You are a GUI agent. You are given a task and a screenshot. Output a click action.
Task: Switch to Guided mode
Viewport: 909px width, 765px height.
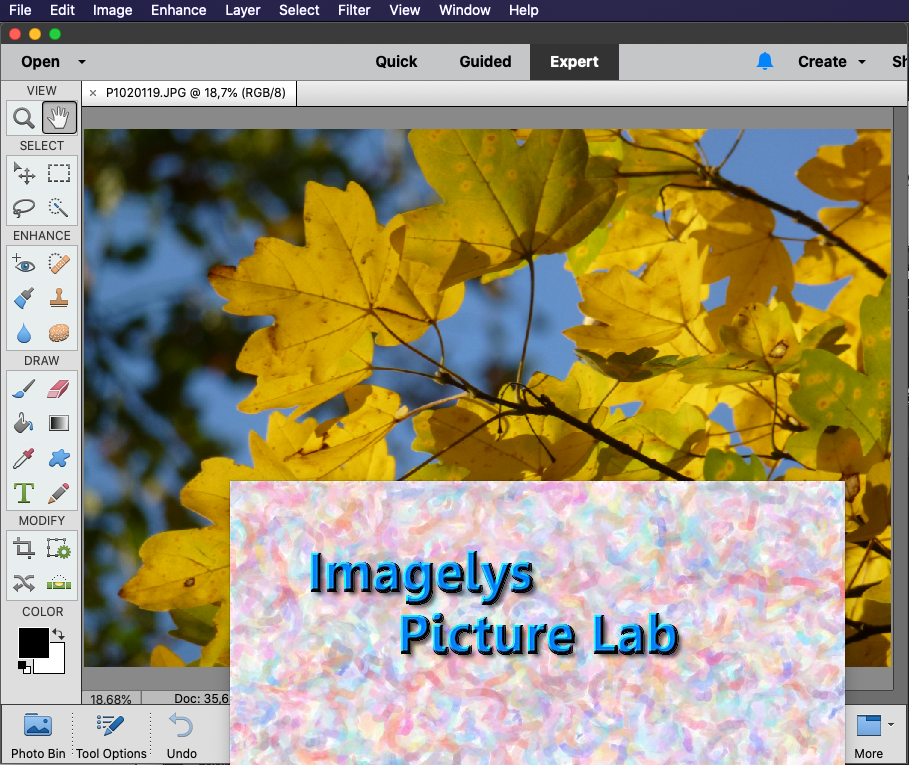coord(485,61)
